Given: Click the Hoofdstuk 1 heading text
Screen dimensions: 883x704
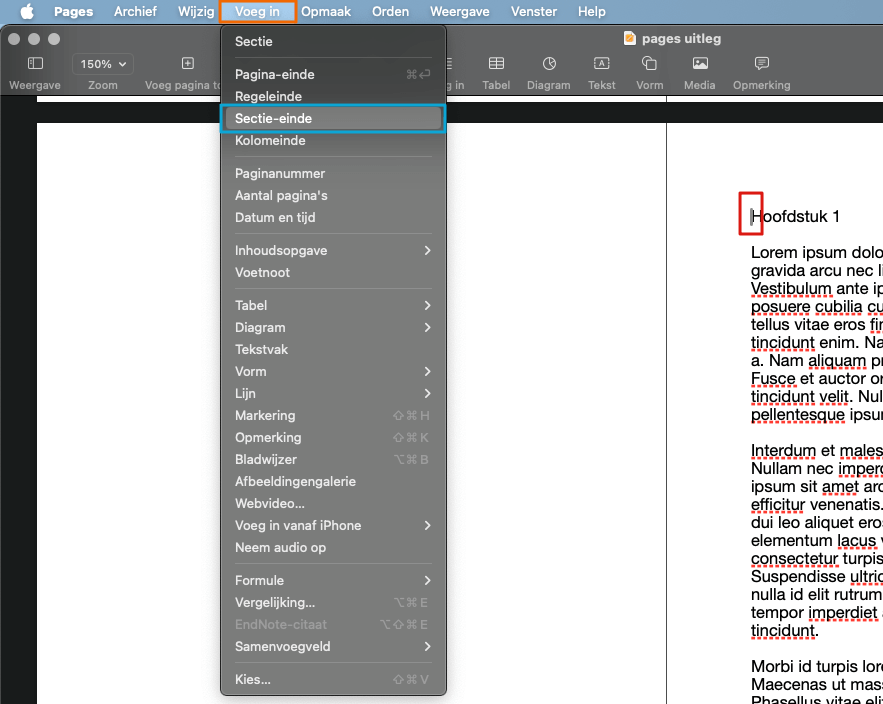Looking at the screenshot, I should coord(795,216).
